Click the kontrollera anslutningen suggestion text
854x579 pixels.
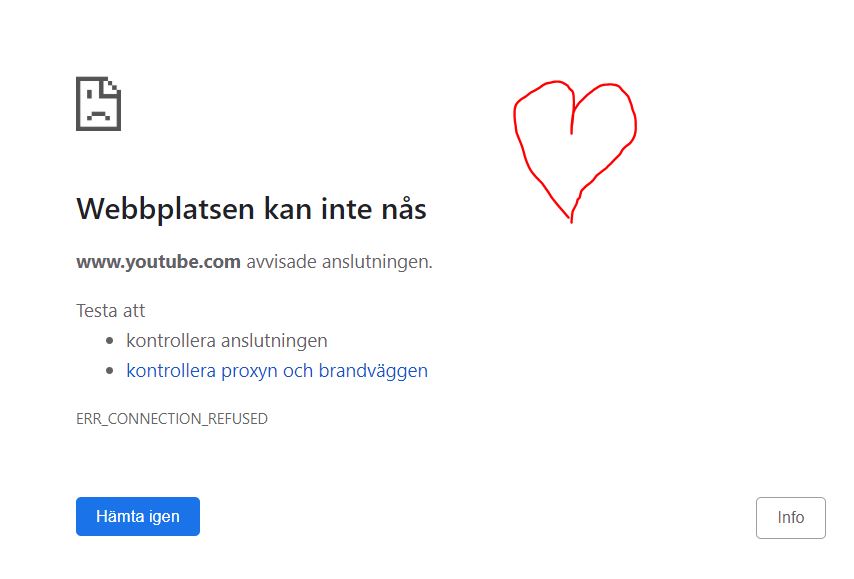(227, 341)
